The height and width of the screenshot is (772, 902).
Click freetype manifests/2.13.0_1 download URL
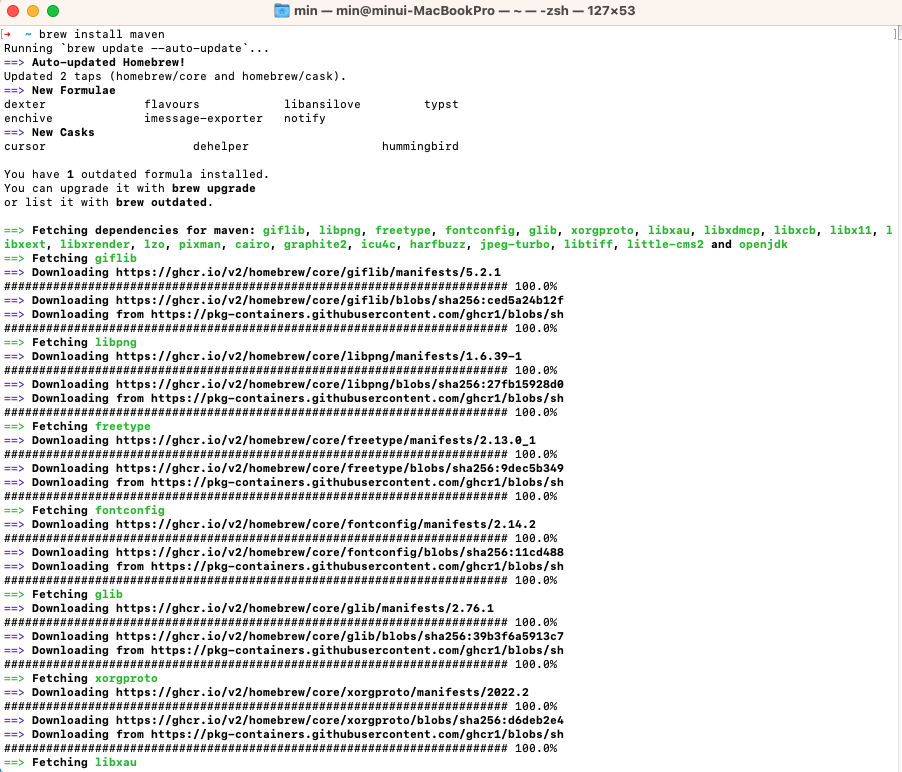(326, 440)
